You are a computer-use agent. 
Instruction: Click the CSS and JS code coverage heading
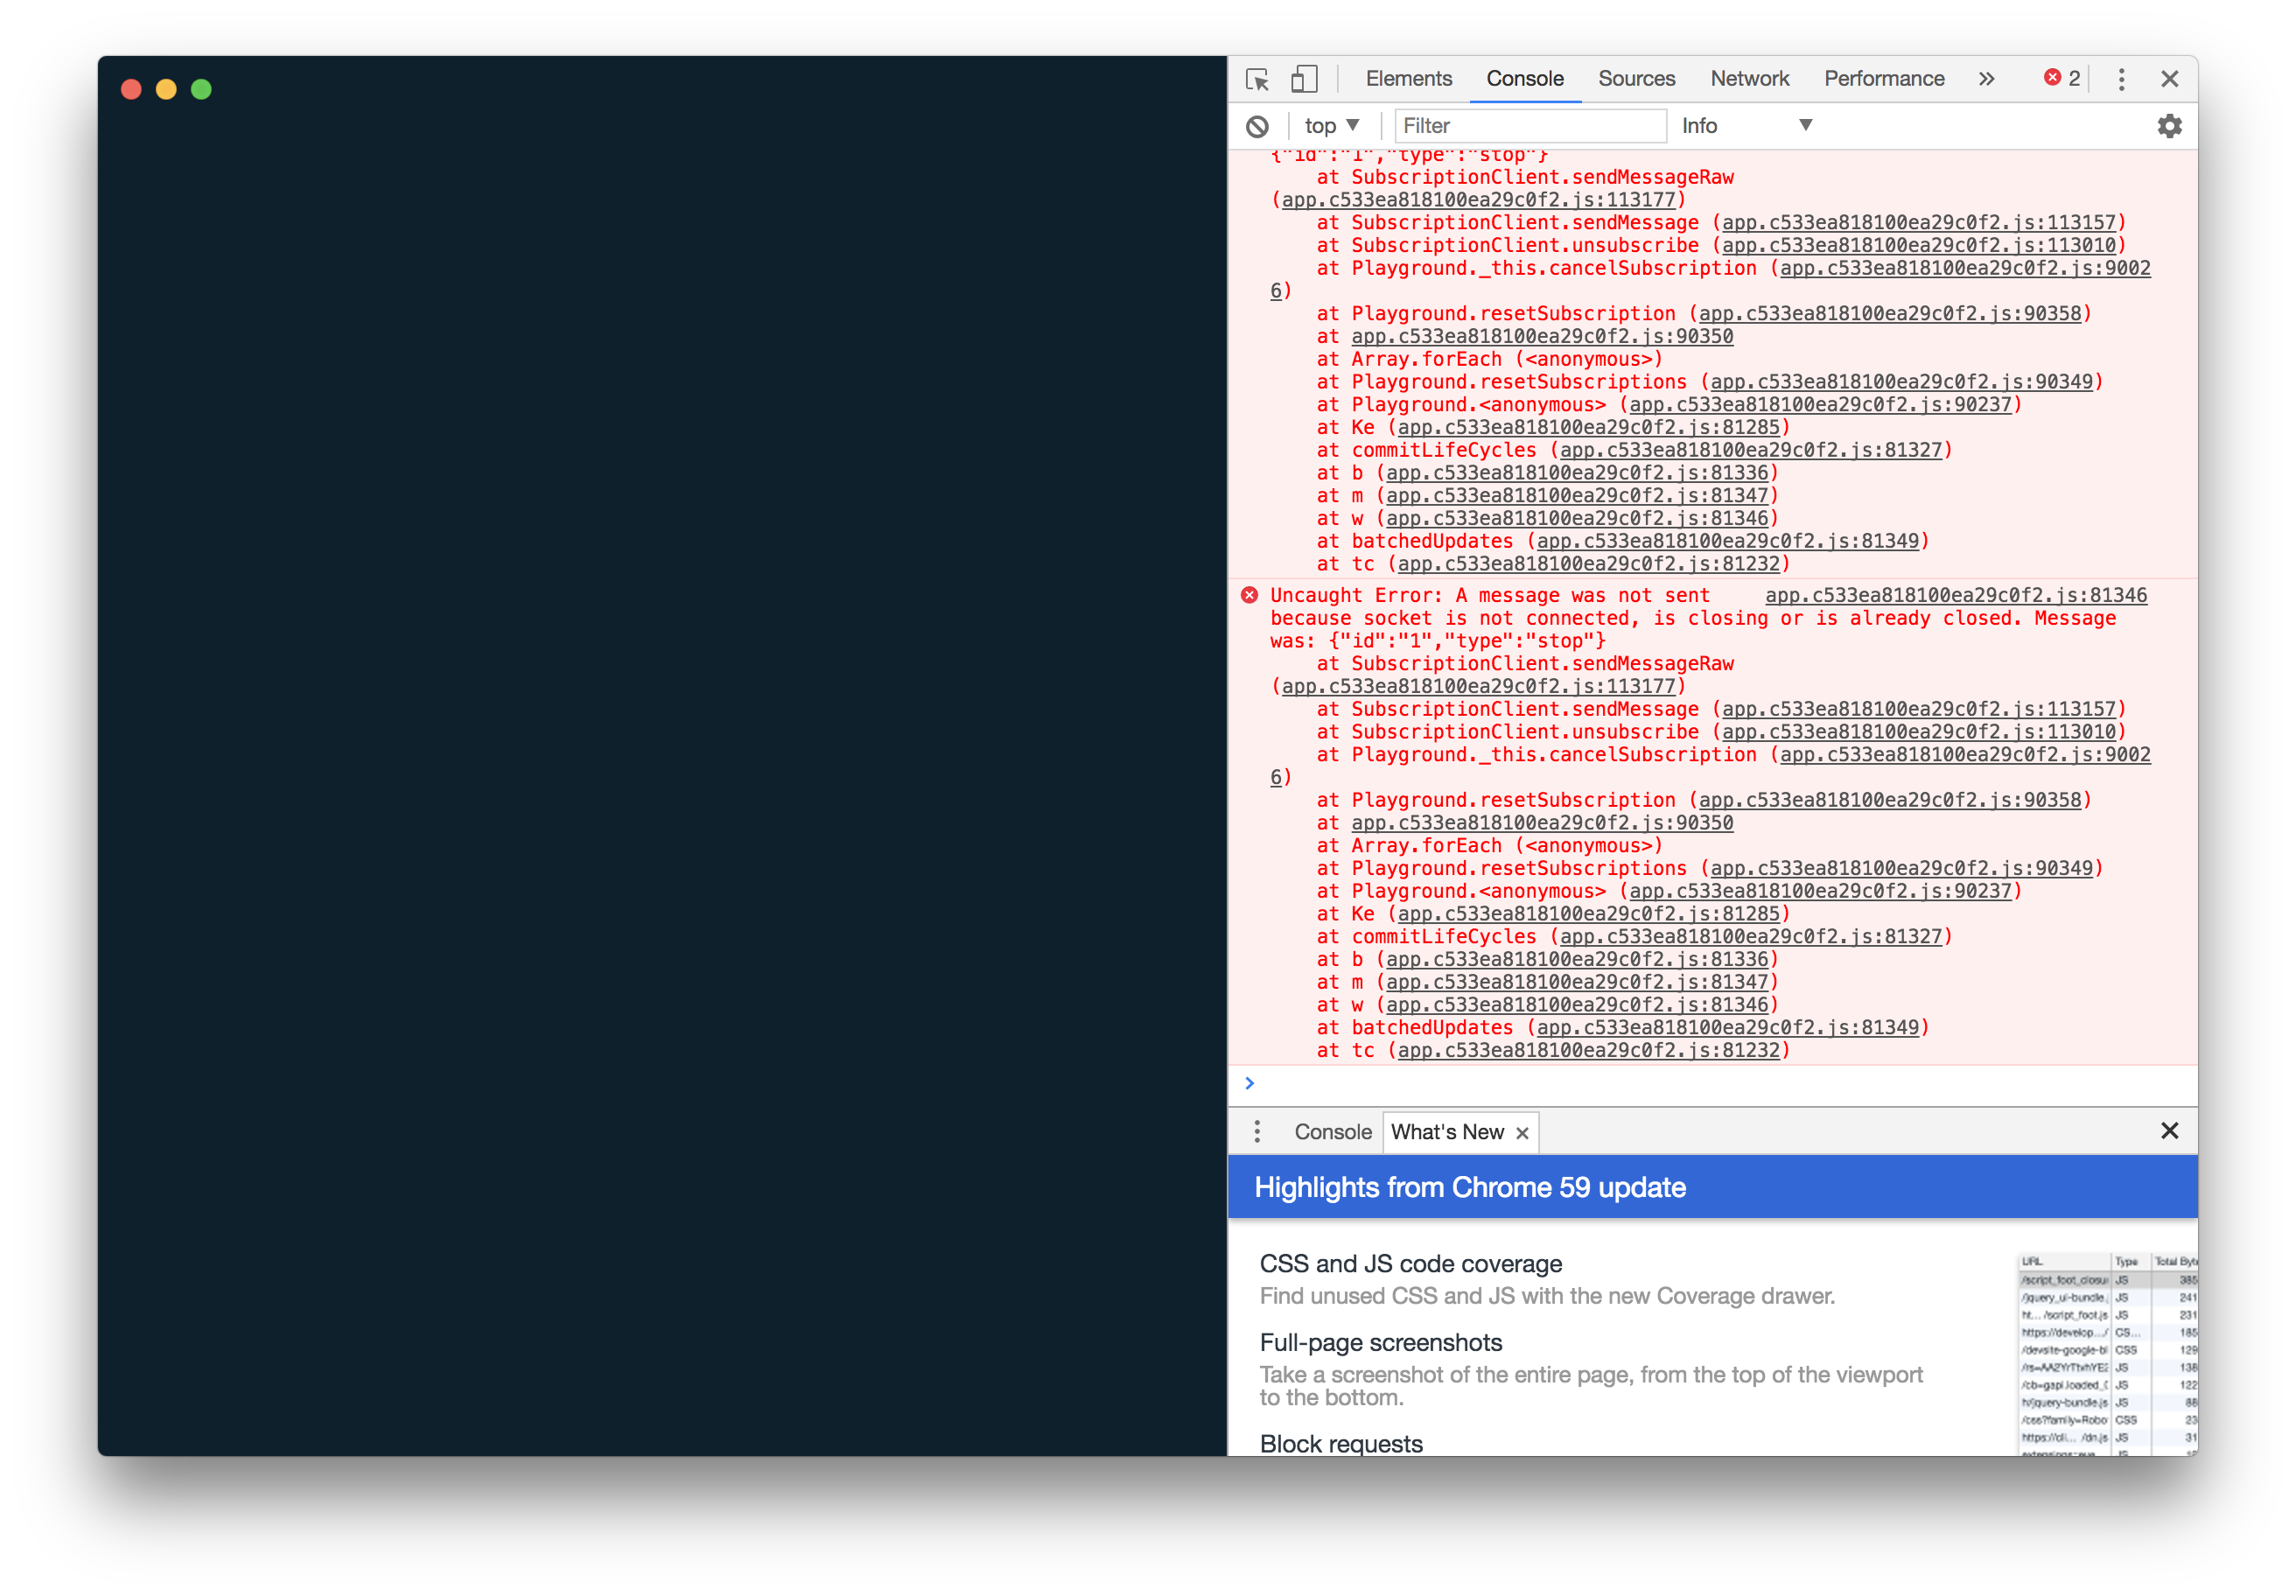point(1410,1265)
